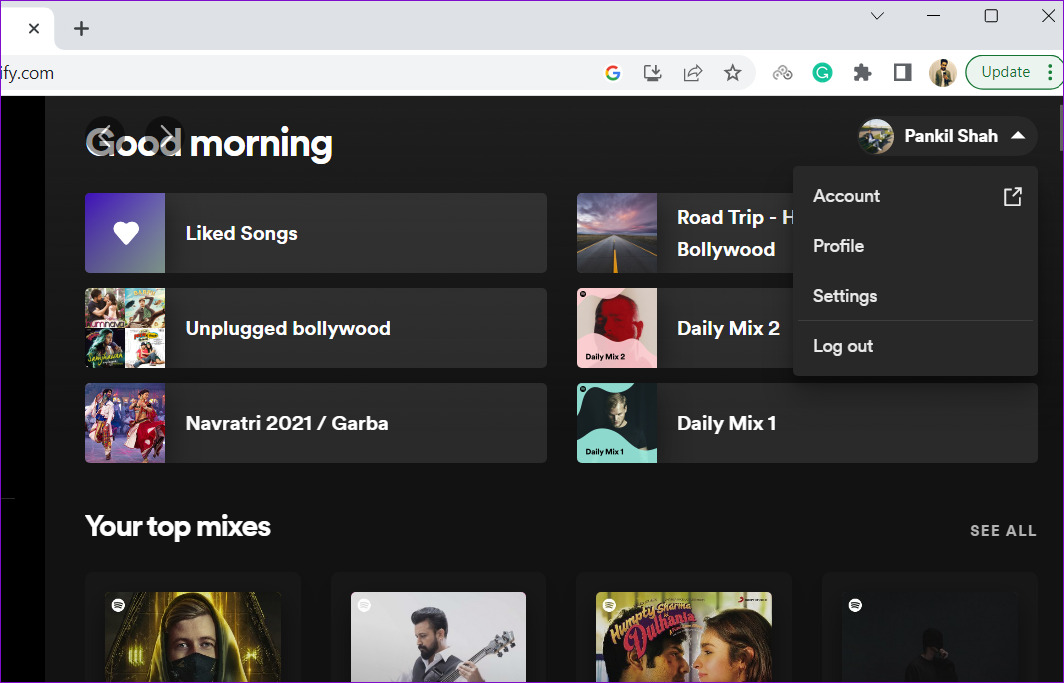
Task: Go back in Spotify navigation
Action: pos(104,136)
